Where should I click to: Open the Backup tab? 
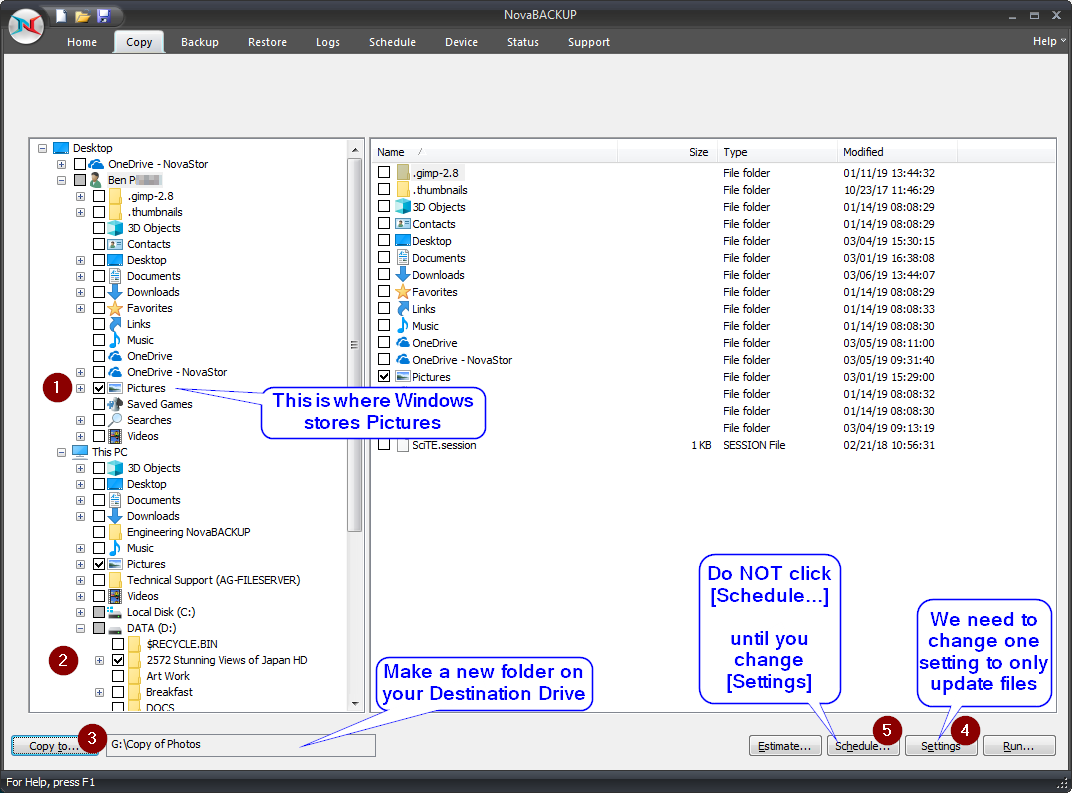tap(200, 42)
